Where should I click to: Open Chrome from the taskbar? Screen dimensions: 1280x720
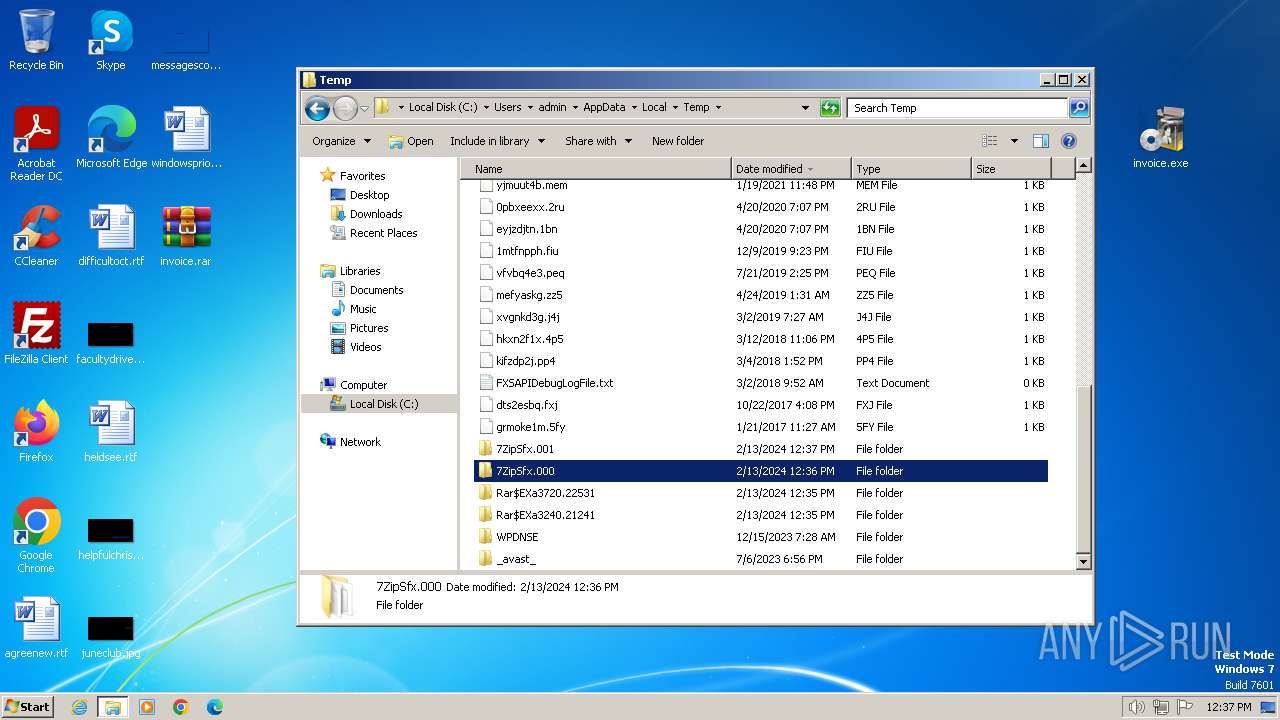click(181, 707)
